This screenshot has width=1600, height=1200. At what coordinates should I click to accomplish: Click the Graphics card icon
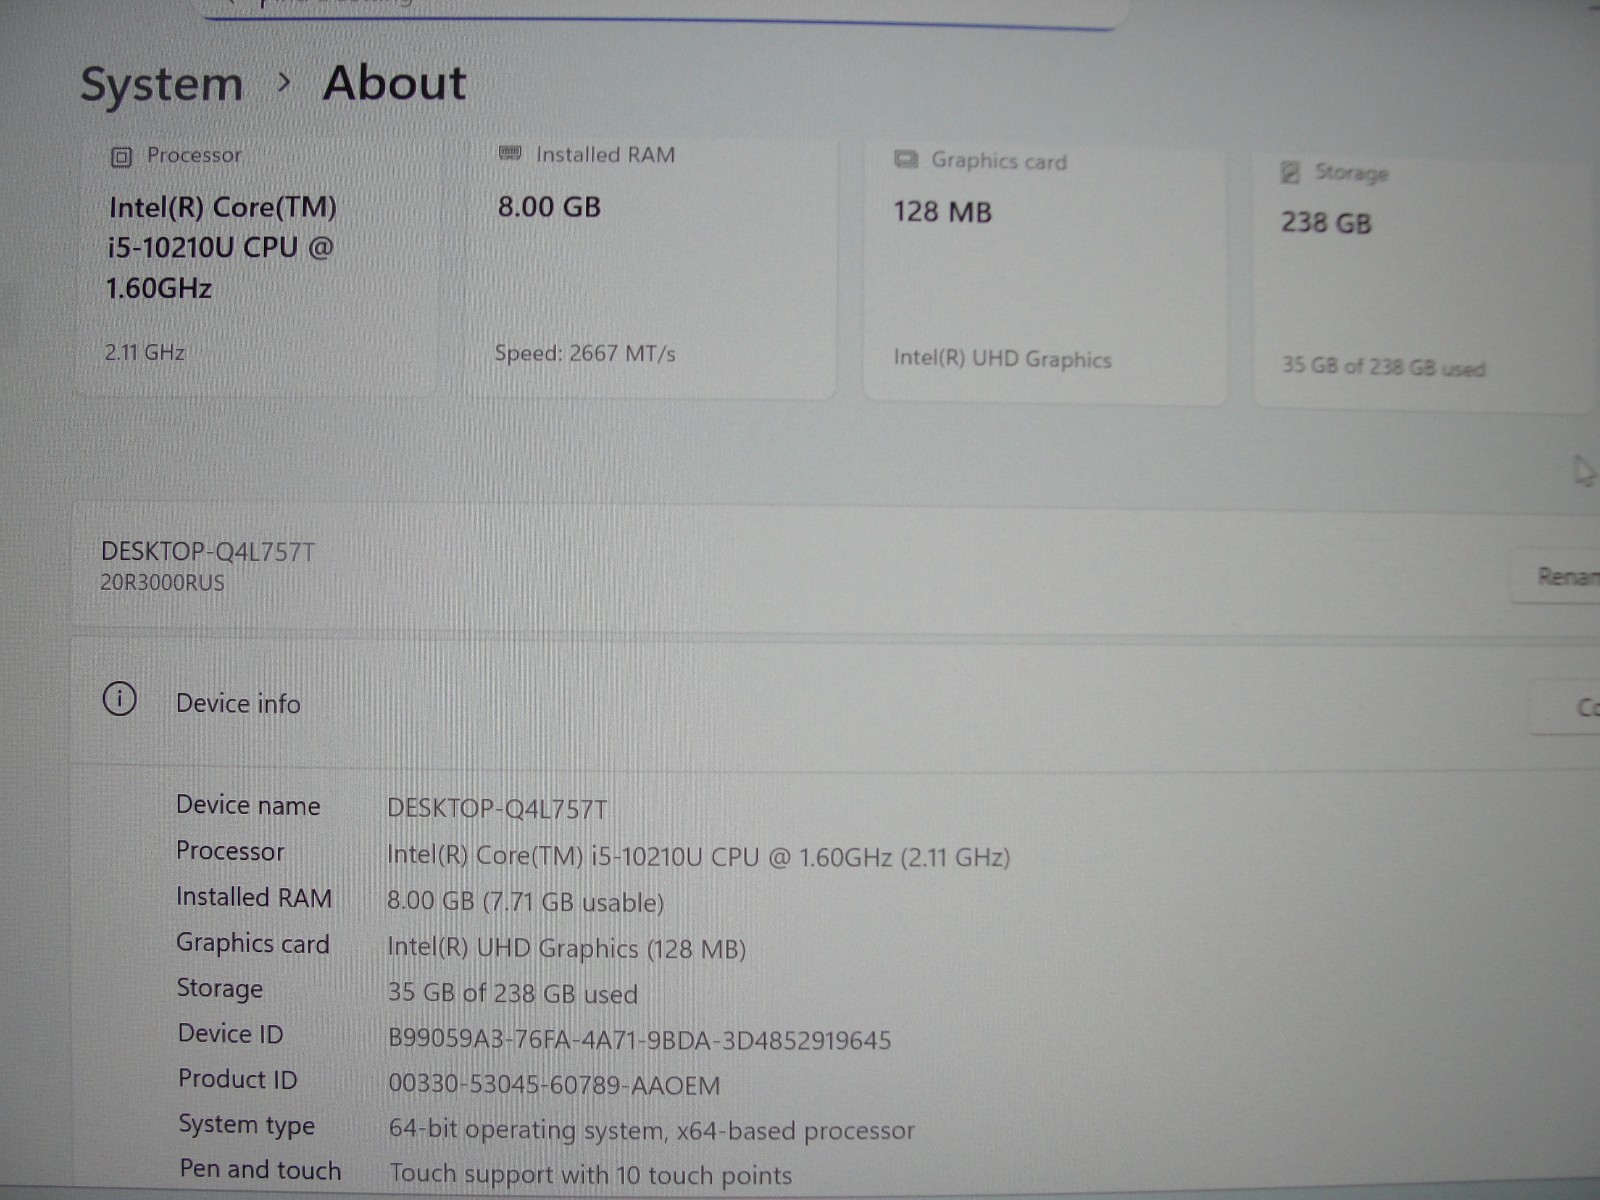906,159
